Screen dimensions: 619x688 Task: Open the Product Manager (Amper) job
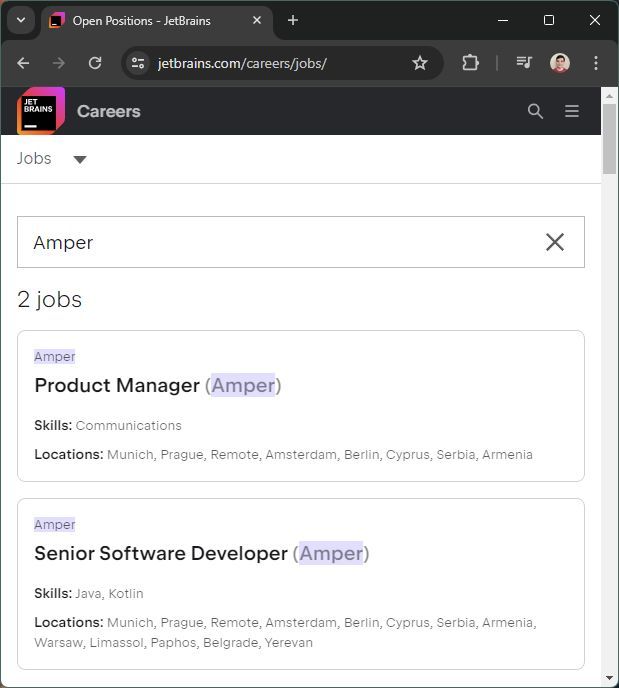[158, 385]
